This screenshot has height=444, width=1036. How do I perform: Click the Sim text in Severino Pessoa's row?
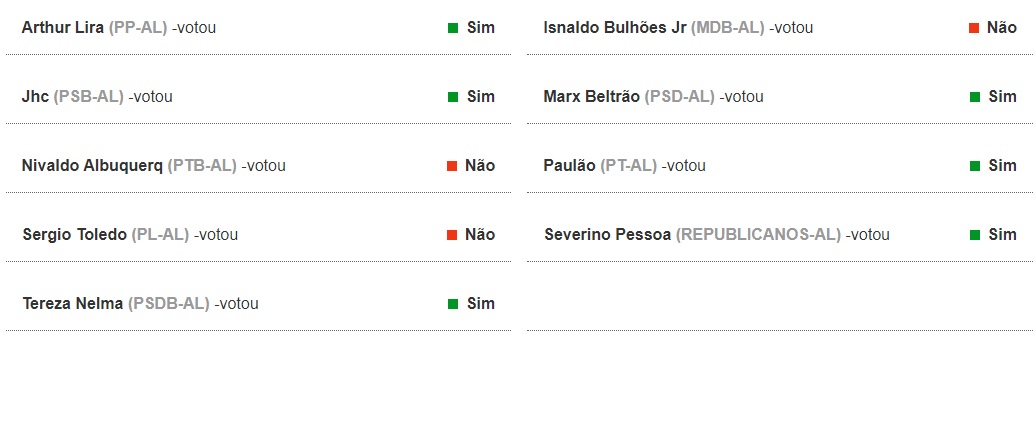(1002, 235)
